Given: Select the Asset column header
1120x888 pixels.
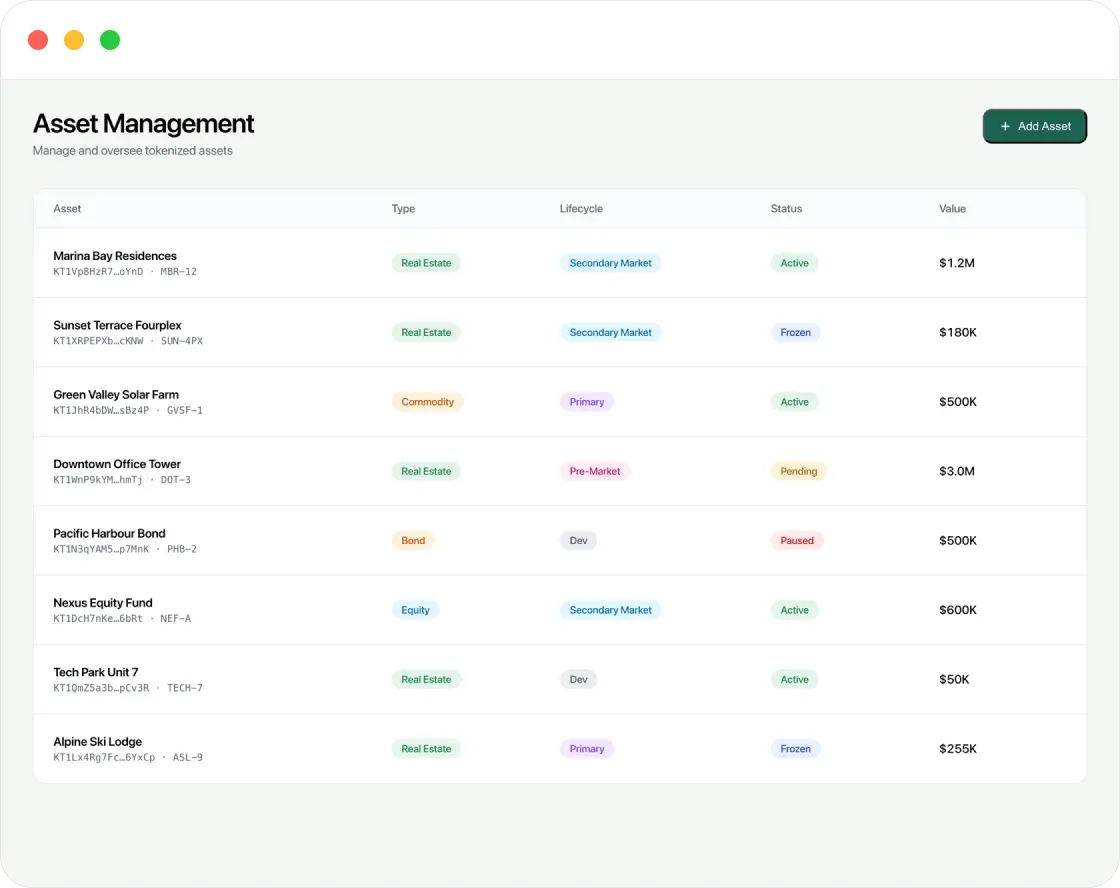Looking at the screenshot, I should point(67,209).
